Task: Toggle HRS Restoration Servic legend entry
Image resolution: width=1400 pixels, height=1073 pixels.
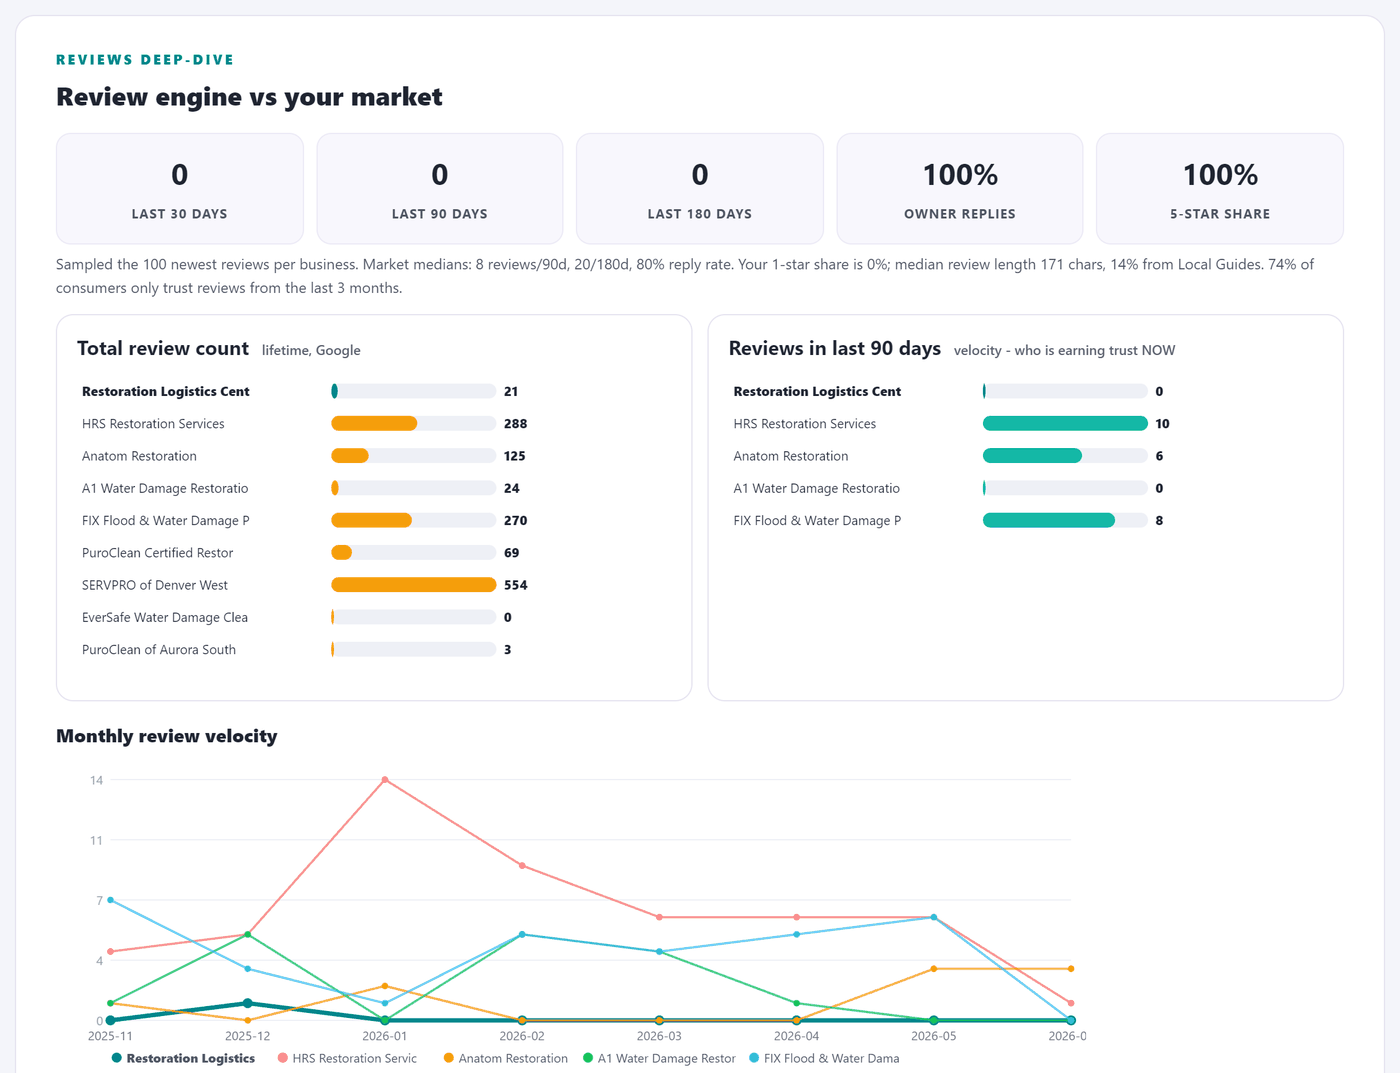Action: [x=347, y=1058]
